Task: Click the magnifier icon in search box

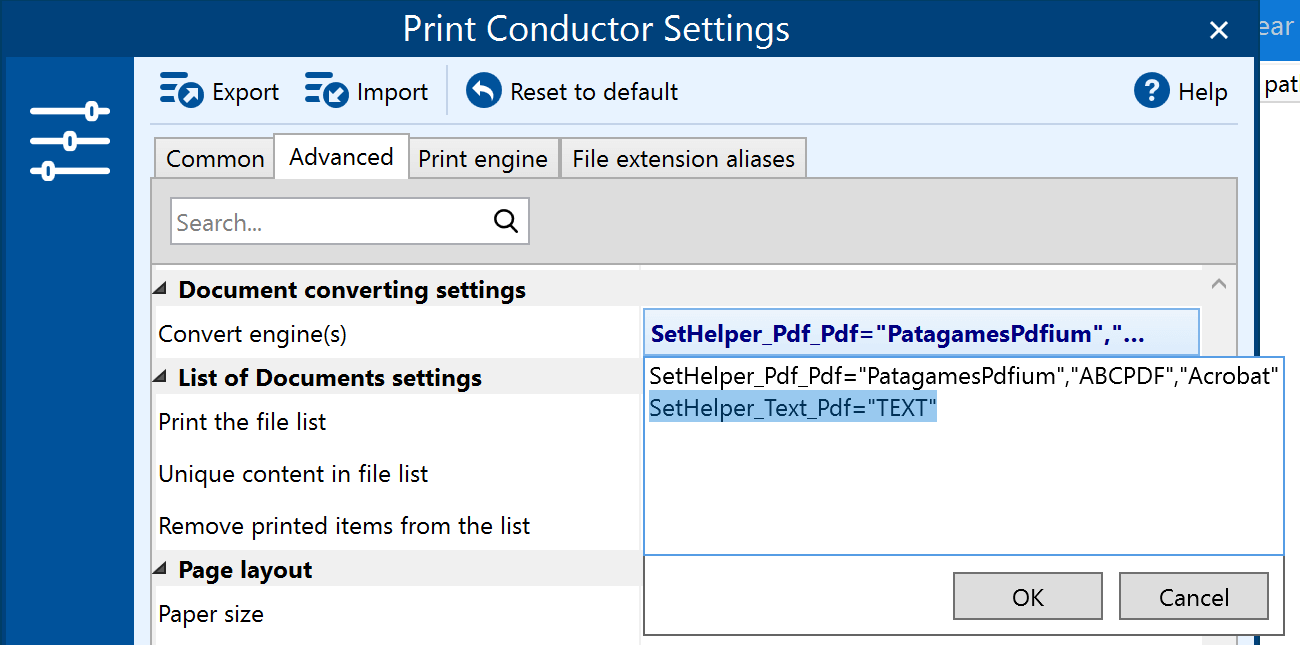Action: click(506, 221)
